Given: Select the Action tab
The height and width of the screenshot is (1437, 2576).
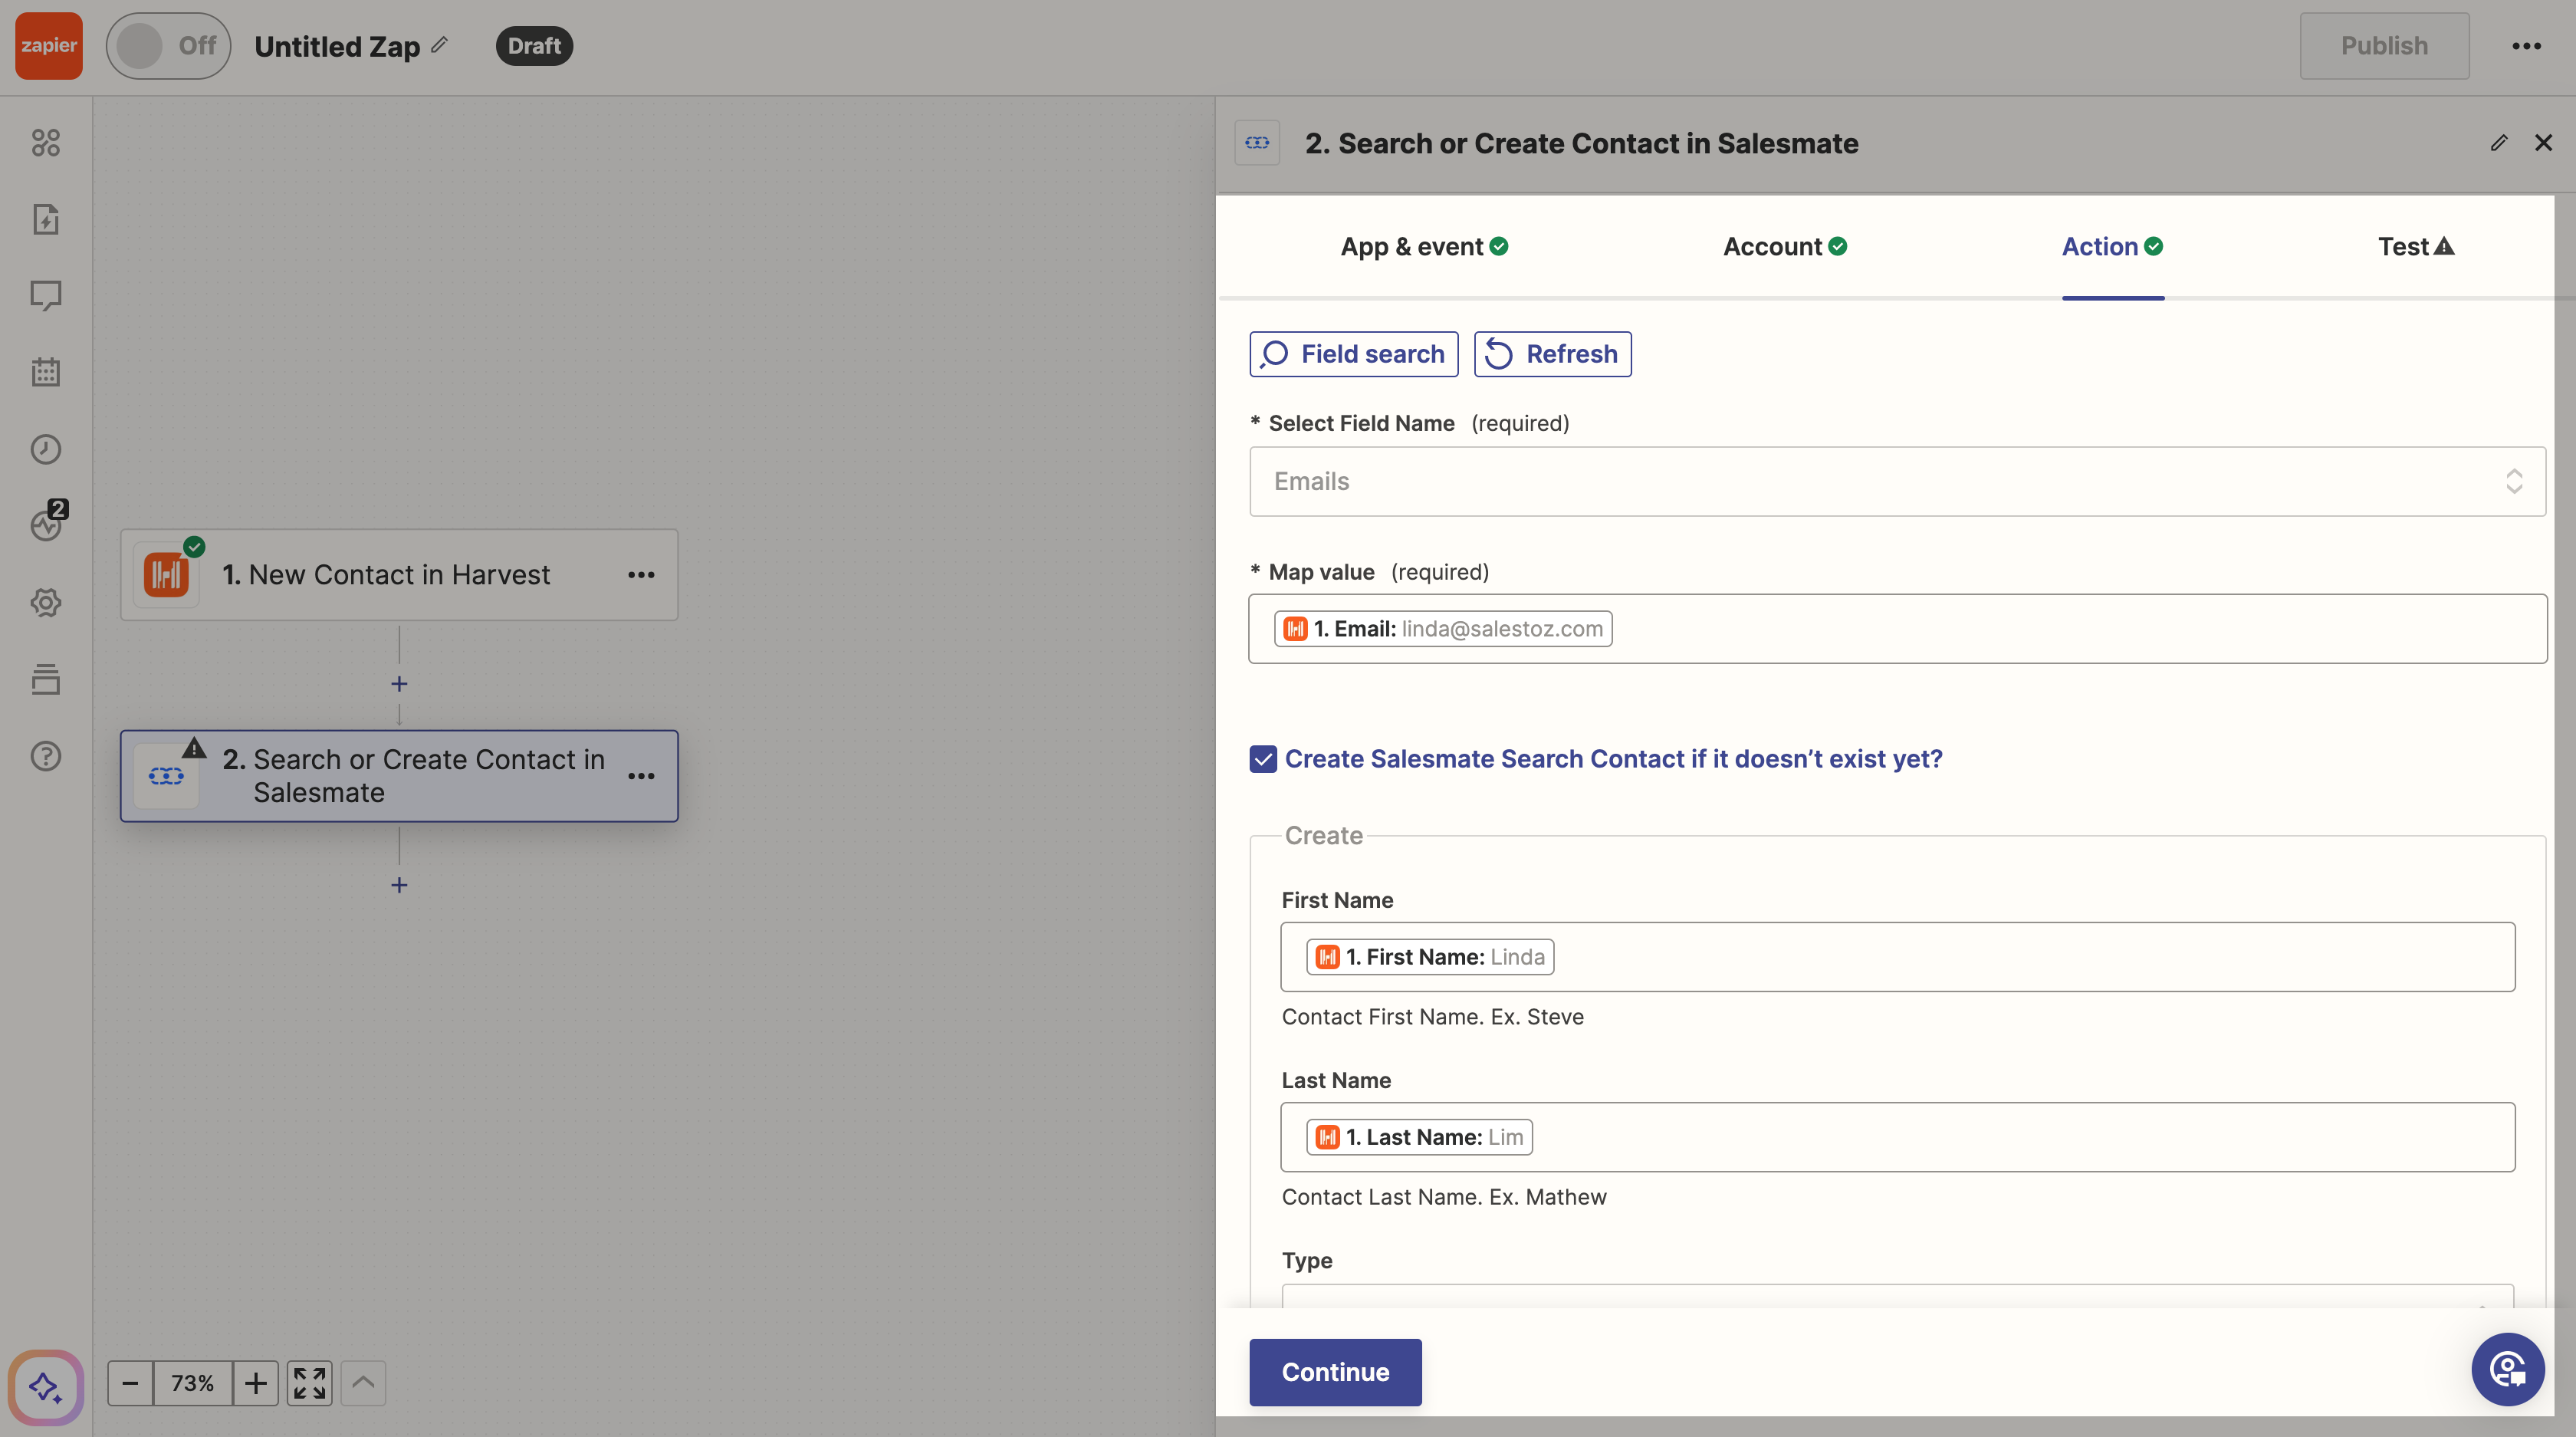Looking at the screenshot, I should click(x=2112, y=247).
